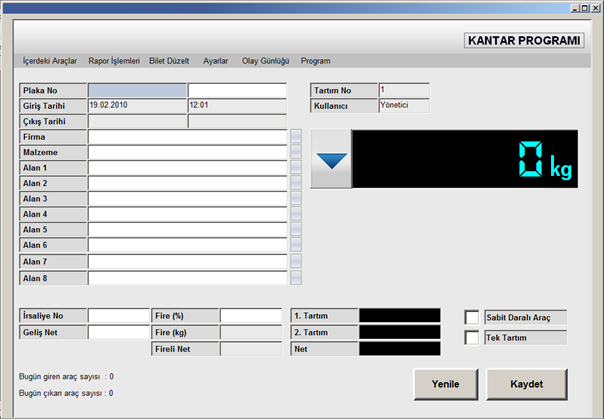This screenshot has width=604, height=419.
Task: Open the İçerdeki Araçlar menu
Action: tap(50, 61)
